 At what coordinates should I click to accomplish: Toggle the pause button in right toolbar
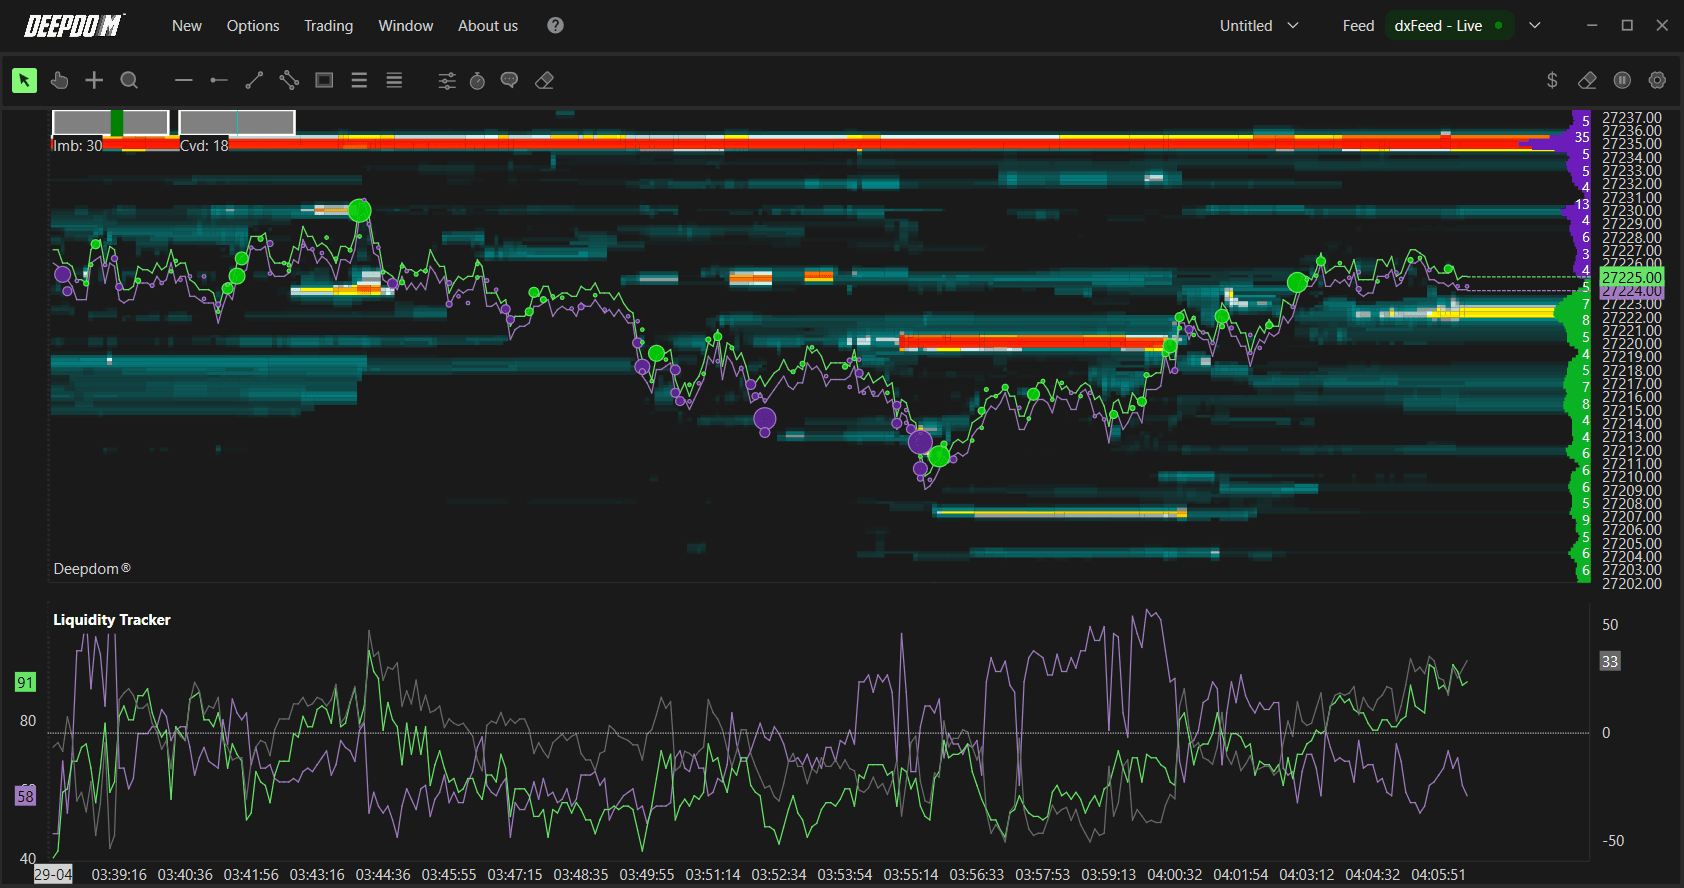click(1622, 80)
